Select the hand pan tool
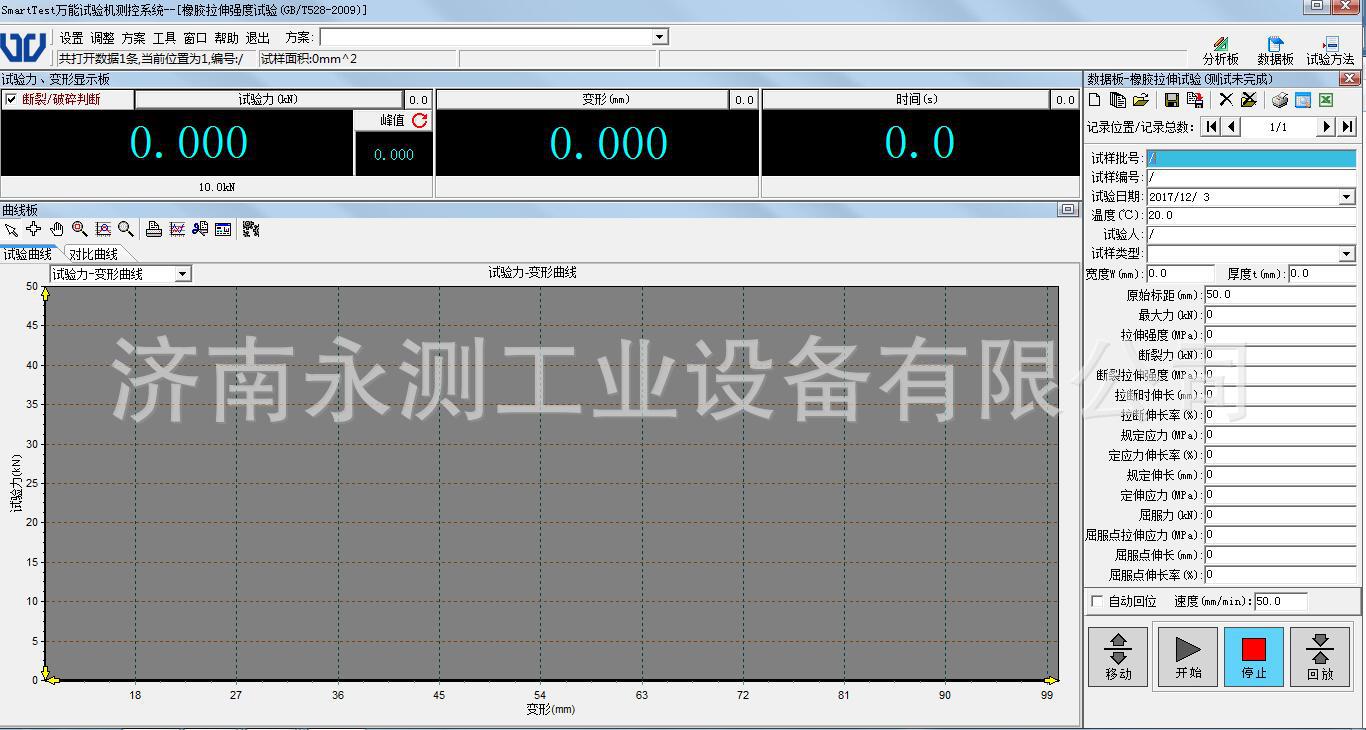The height and width of the screenshot is (730, 1366). coord(57,230)
